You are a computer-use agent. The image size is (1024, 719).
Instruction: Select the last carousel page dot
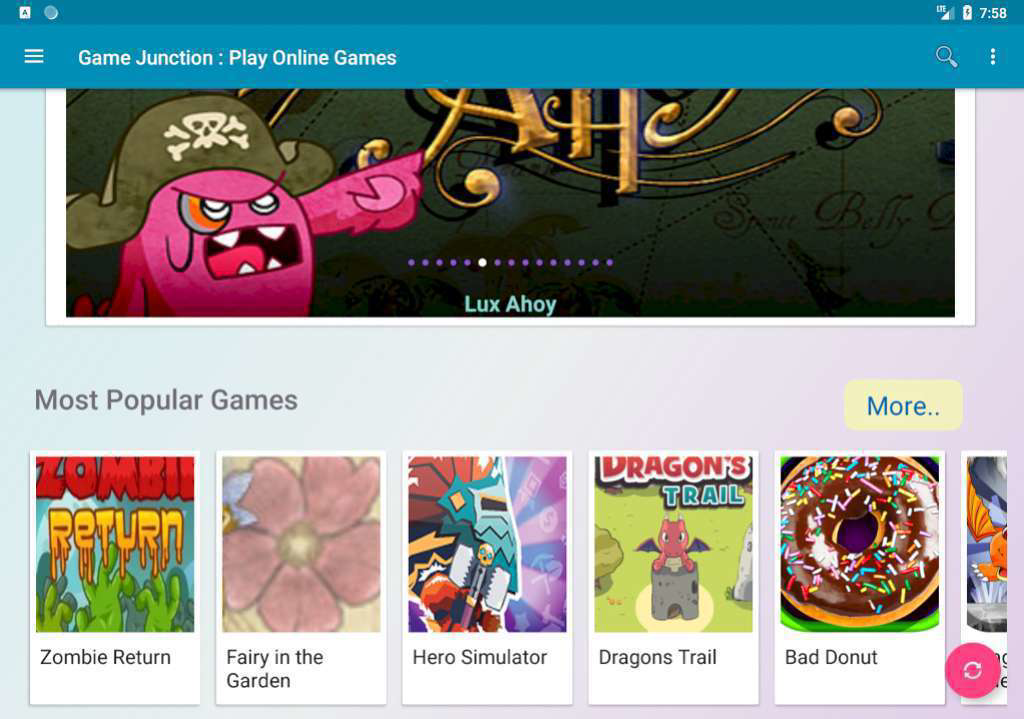coord(609,263)
